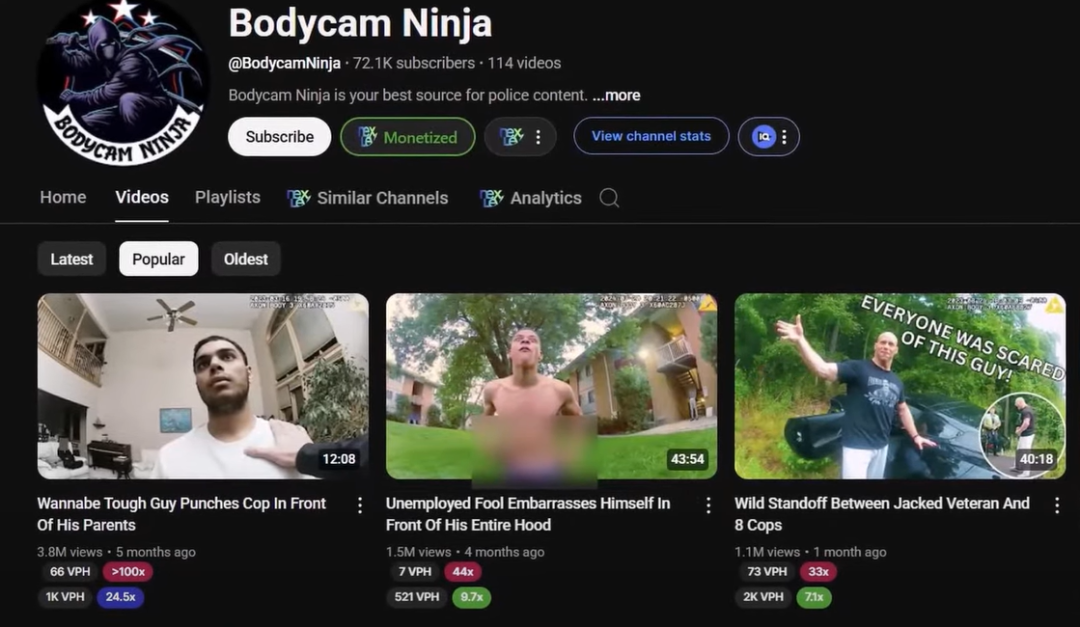The width and height of the screenshot is (1080, 627).
Task: Click the search icon in channel tabs
Action: (x=609, y=198)
